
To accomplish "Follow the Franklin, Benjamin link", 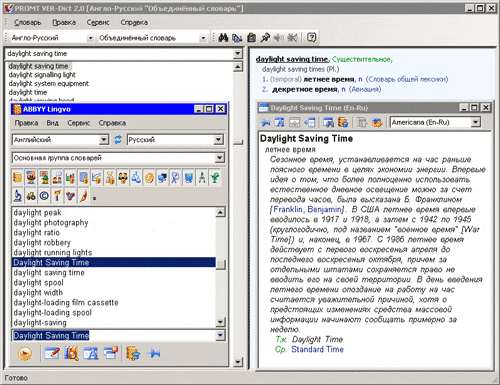I will click(x=307, y=209).
